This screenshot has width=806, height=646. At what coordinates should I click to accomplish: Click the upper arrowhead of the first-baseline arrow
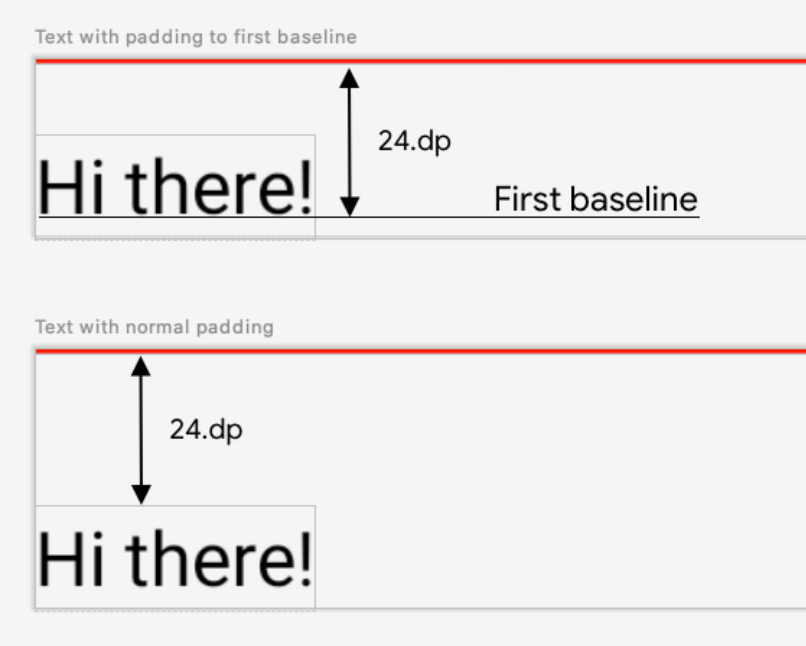[348, 78]
